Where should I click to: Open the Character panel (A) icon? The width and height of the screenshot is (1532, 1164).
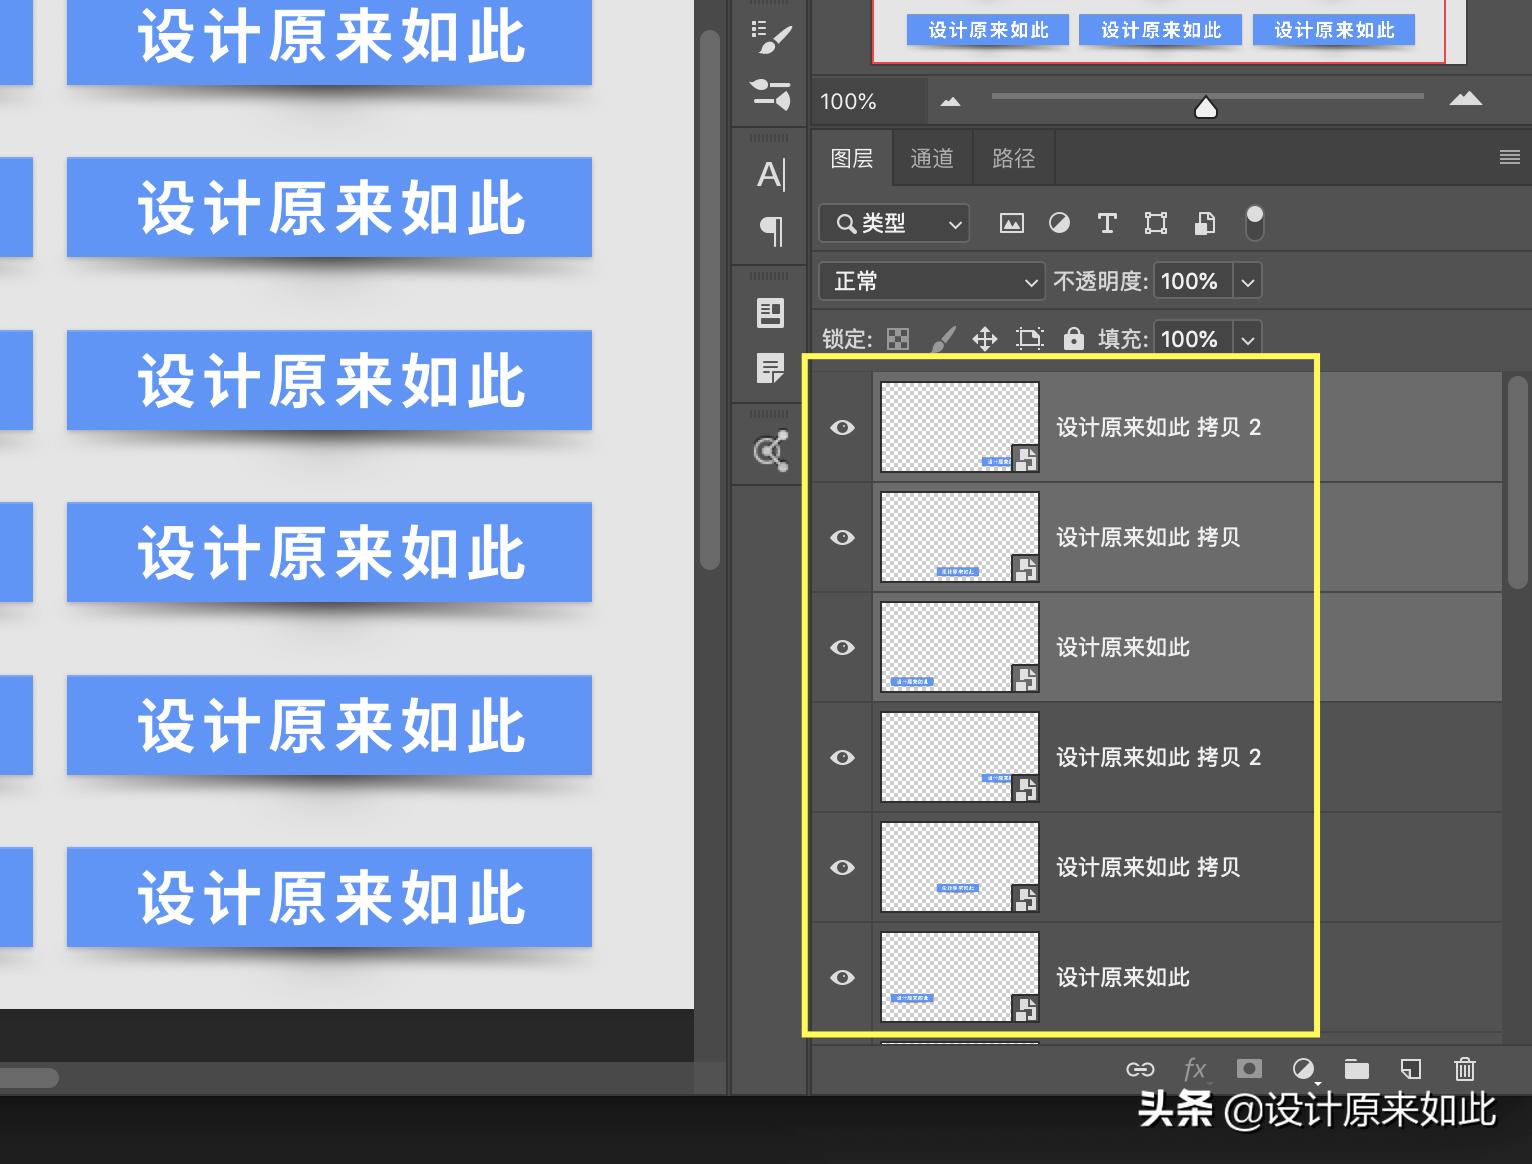tap(769, 174)
